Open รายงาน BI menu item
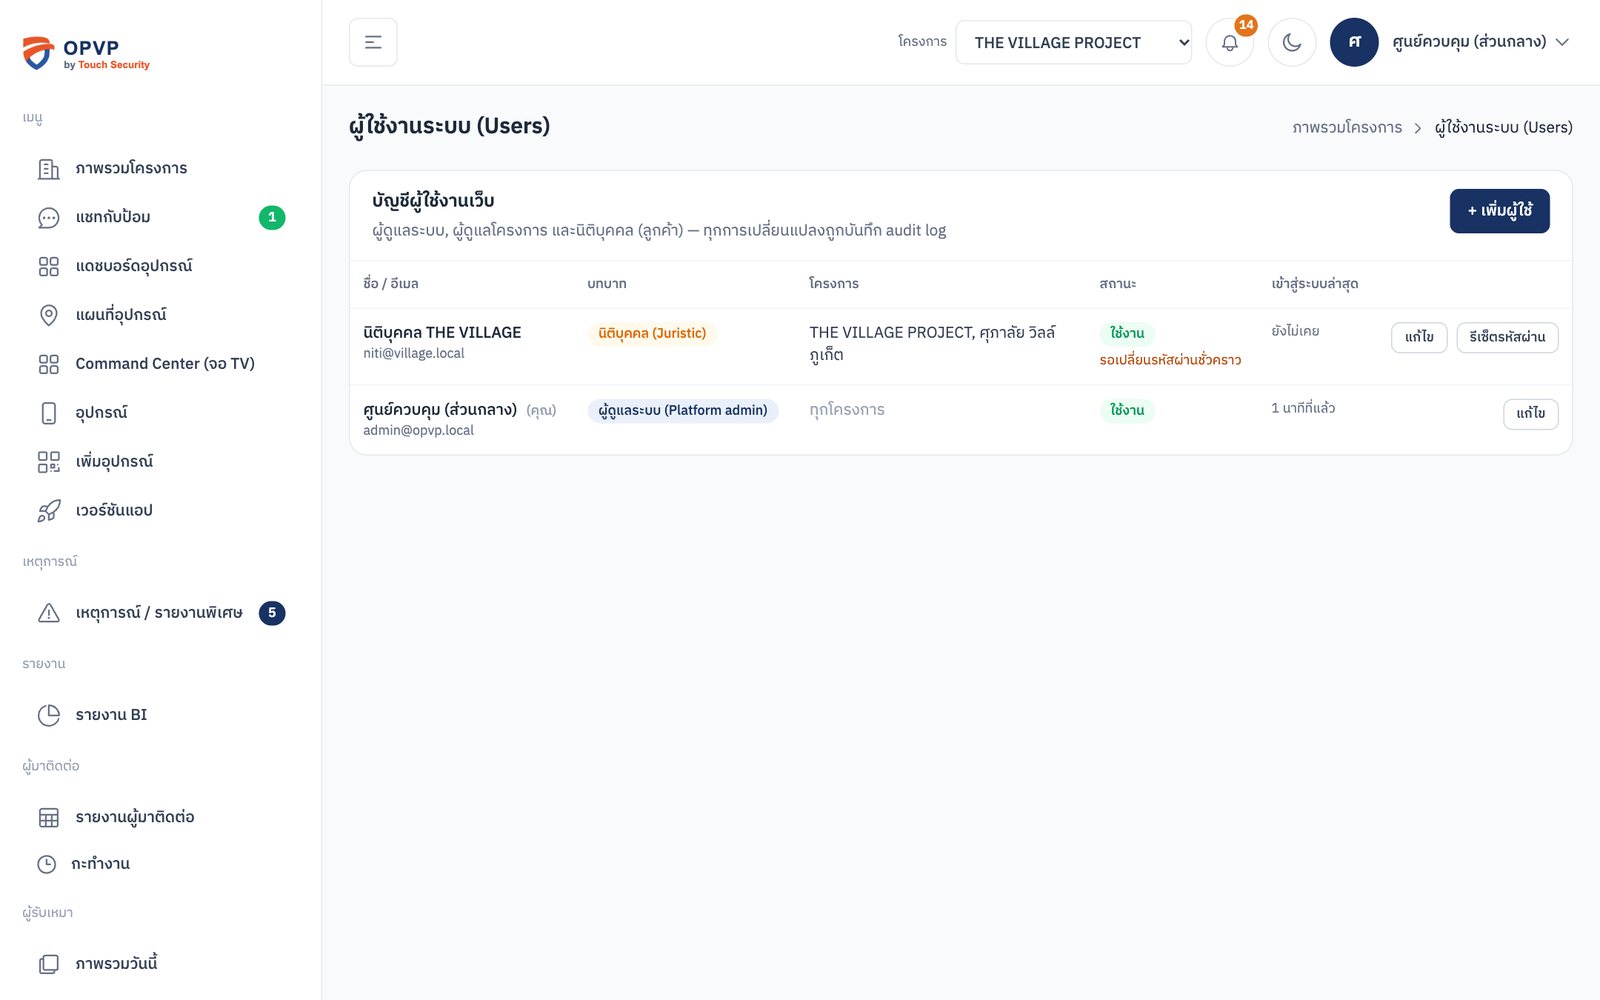The height and width of the screenshot is (1000, 1600). 160,716
